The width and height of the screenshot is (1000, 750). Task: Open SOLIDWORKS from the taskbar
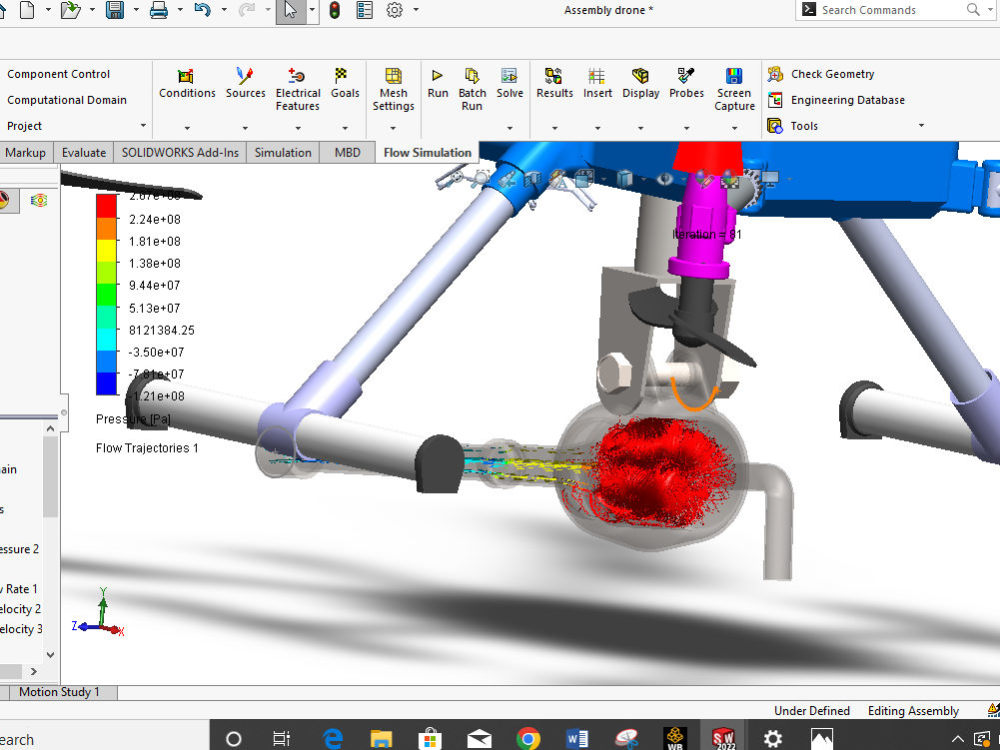tap(723, 737)
